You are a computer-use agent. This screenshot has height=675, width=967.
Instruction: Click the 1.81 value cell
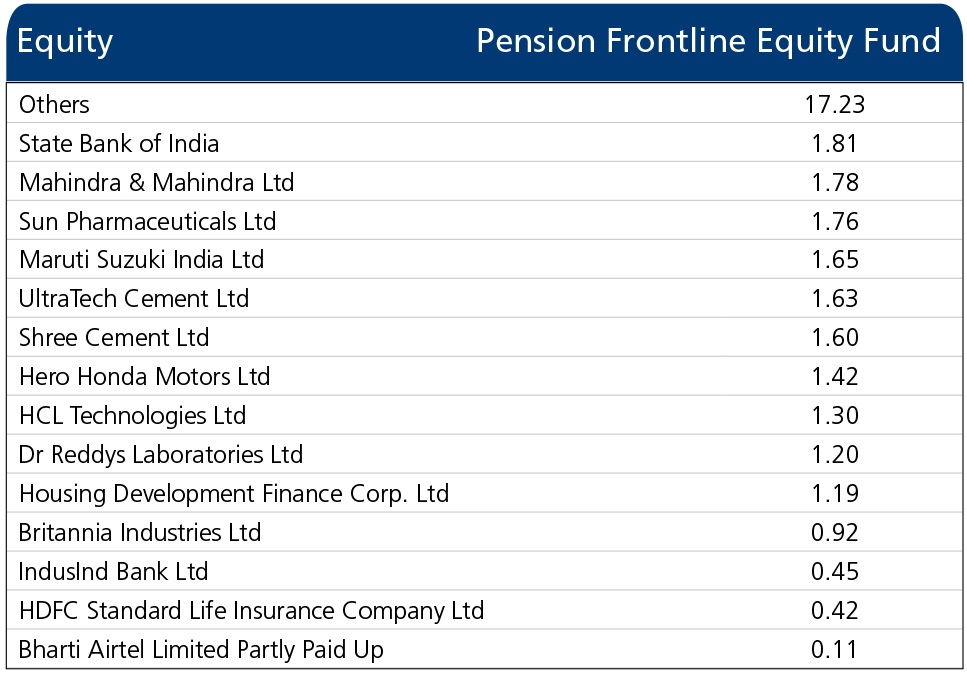tap(834, 143)
